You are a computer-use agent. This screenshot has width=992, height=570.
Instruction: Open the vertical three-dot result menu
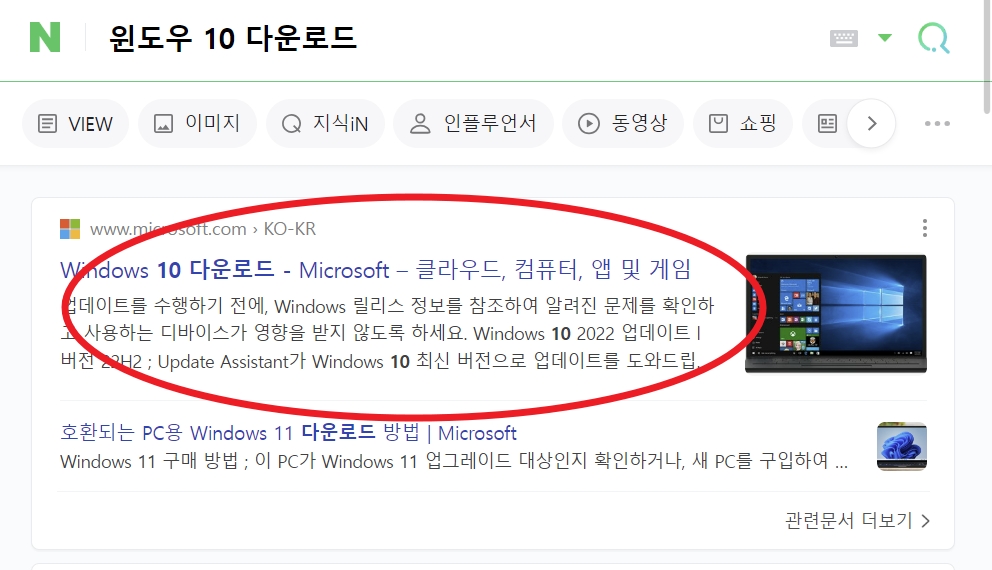click(925, 228)
